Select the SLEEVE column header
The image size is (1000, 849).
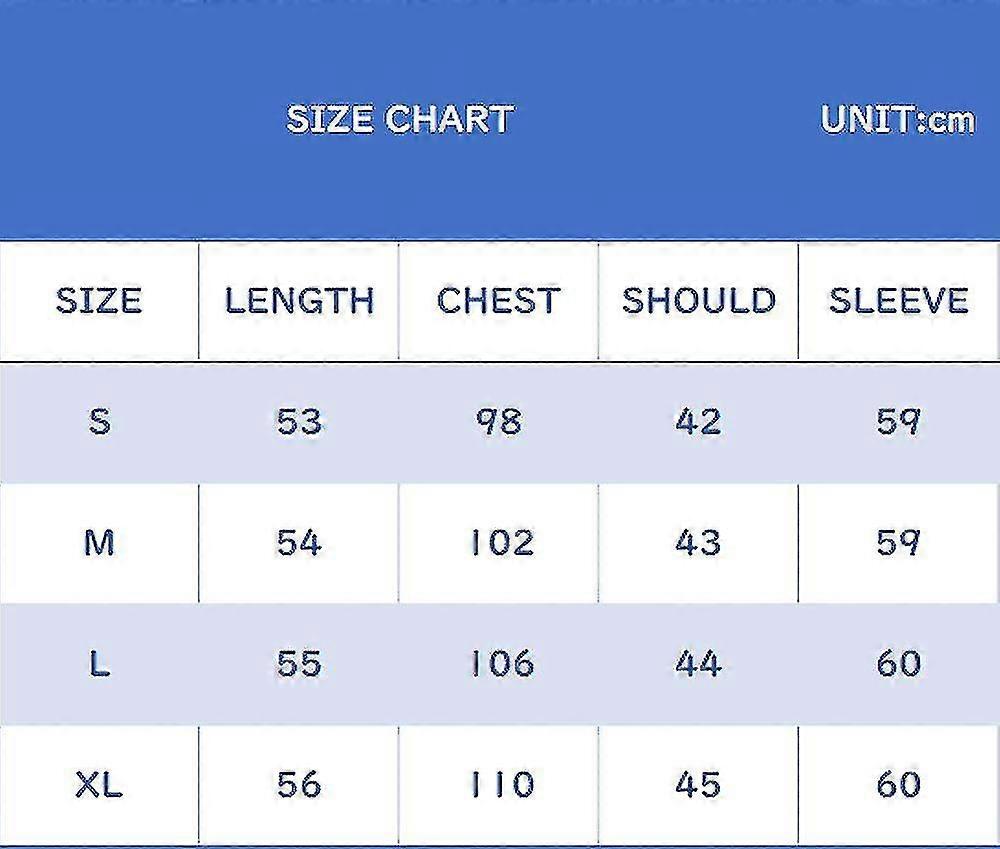click(x=899, y=300)
